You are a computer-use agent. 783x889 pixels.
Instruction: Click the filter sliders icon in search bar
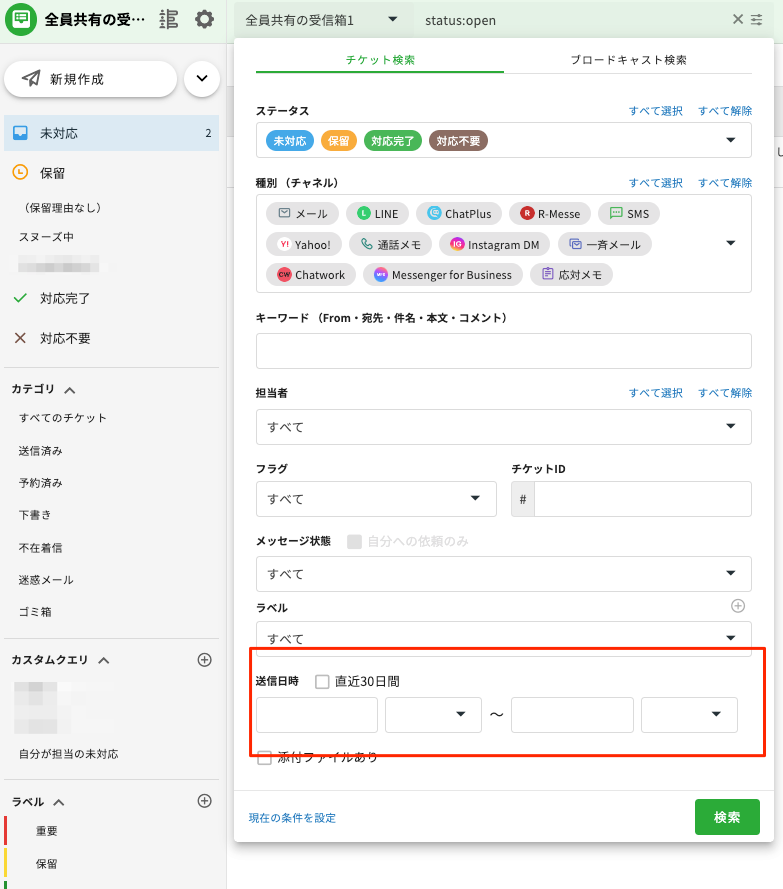pyautogui.click(x=757, y=20)
